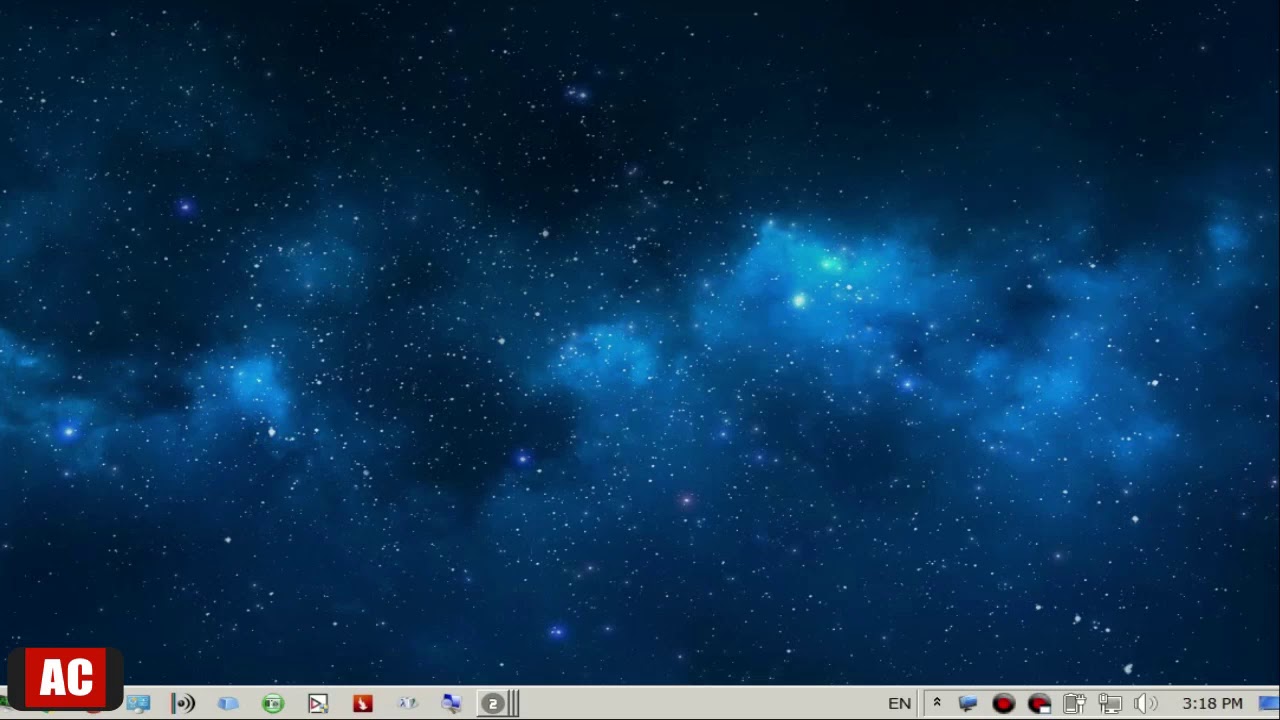Viewport: 1280px width, 720px height.
Task: Open the small blue lambda-style taskbar icon
Action: pyautogui.click(x=408, y=704)
